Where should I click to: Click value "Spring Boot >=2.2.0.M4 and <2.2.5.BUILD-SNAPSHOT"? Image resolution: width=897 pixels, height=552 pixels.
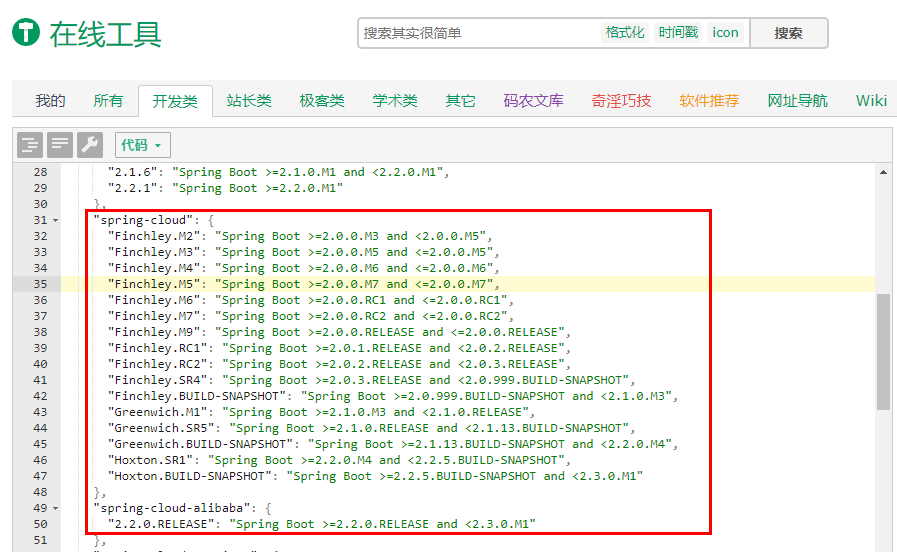(x=386, y=460)
